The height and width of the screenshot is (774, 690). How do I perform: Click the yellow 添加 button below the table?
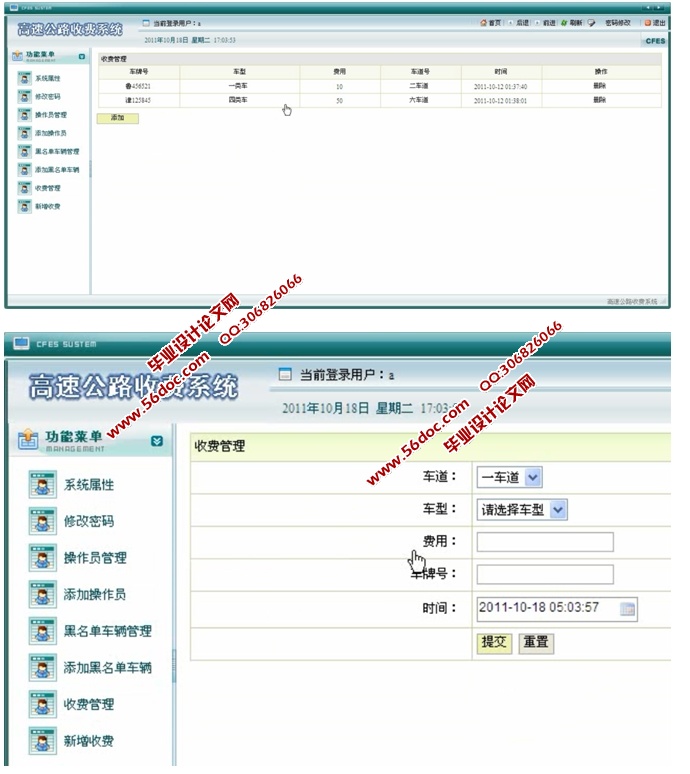[117, 118]
